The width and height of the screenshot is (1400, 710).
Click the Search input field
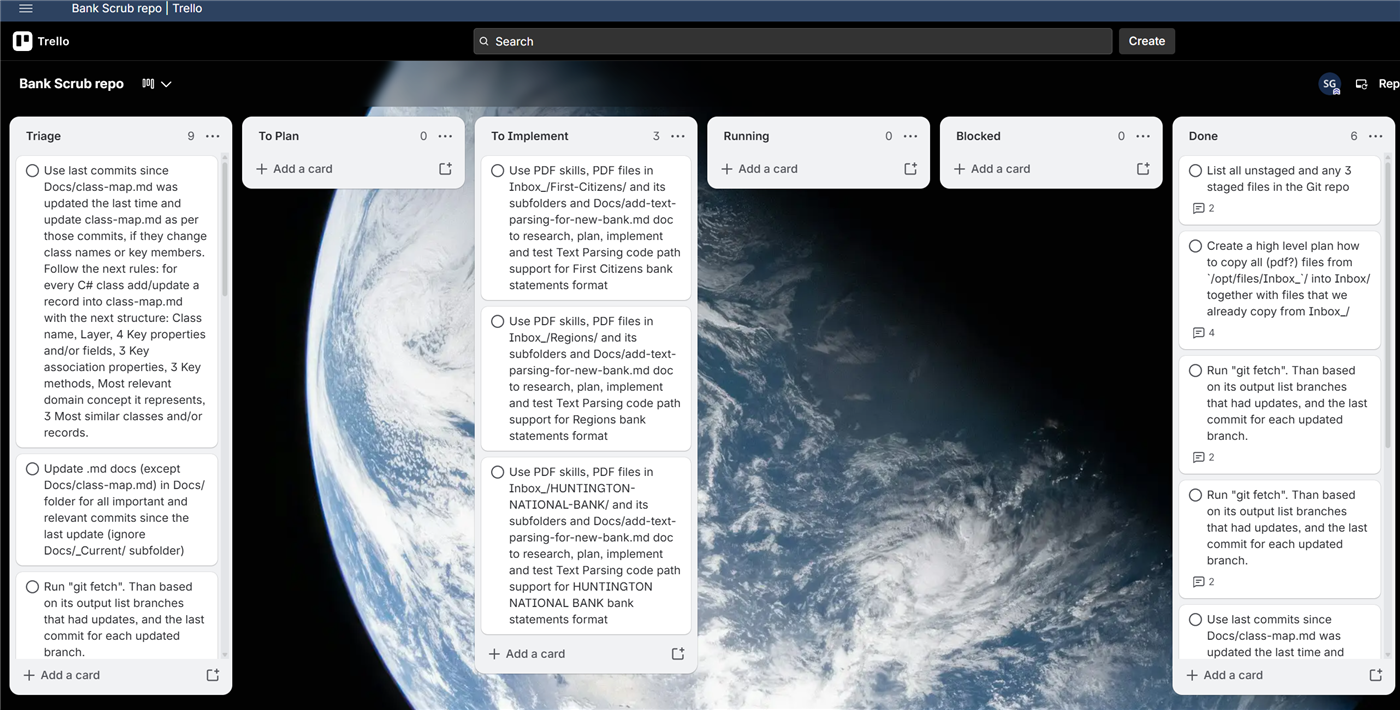[x=792, y=41]
